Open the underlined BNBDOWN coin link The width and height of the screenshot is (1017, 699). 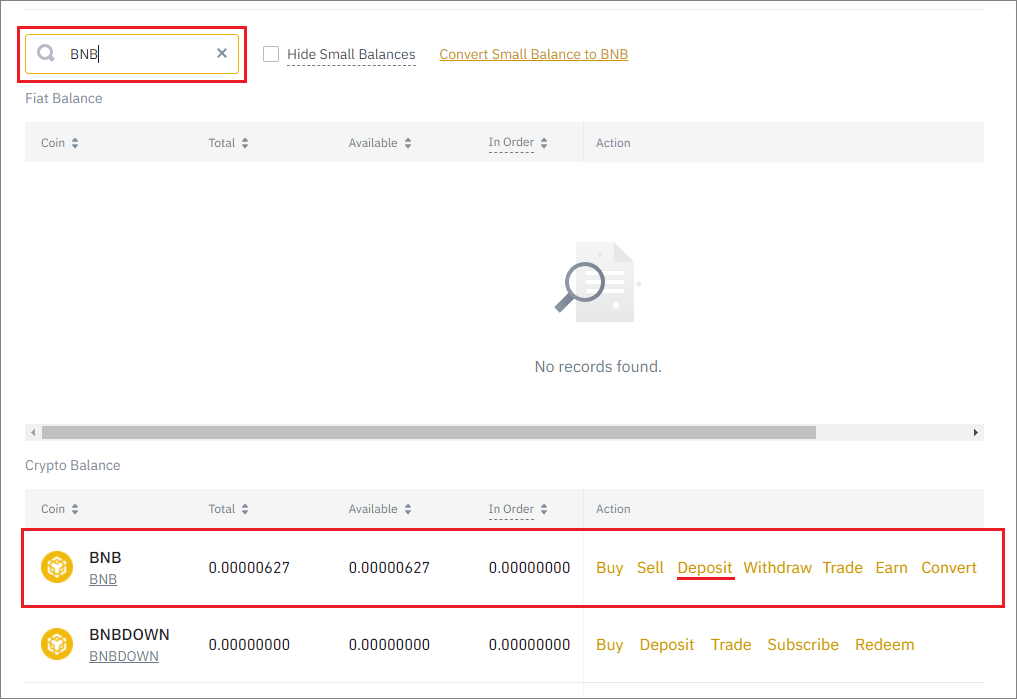(x=124, y=656)
